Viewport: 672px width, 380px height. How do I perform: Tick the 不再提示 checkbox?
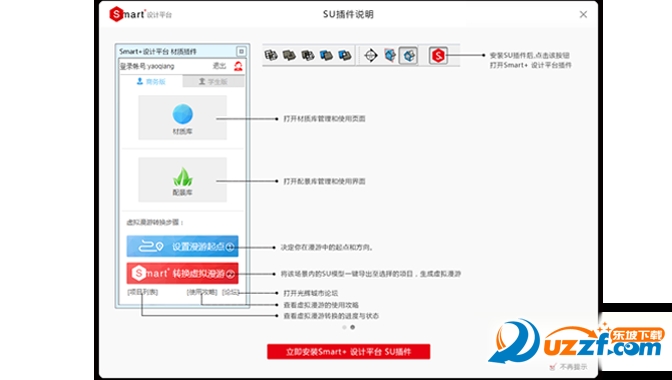[x=553, y=367]
